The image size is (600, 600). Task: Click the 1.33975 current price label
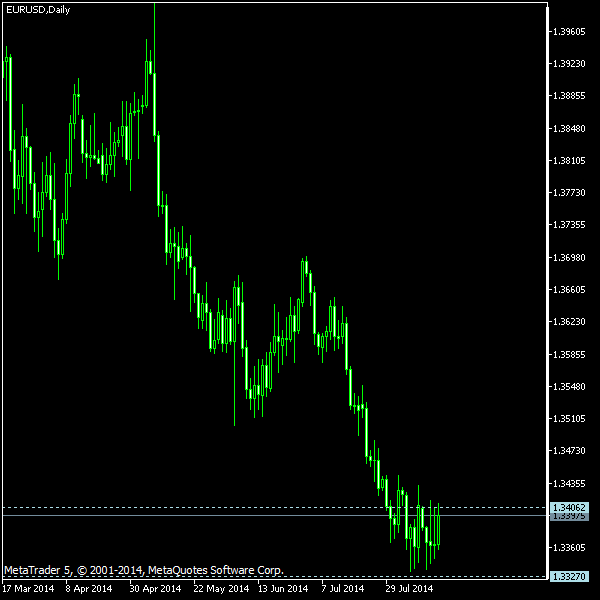(x=569, y=516)
